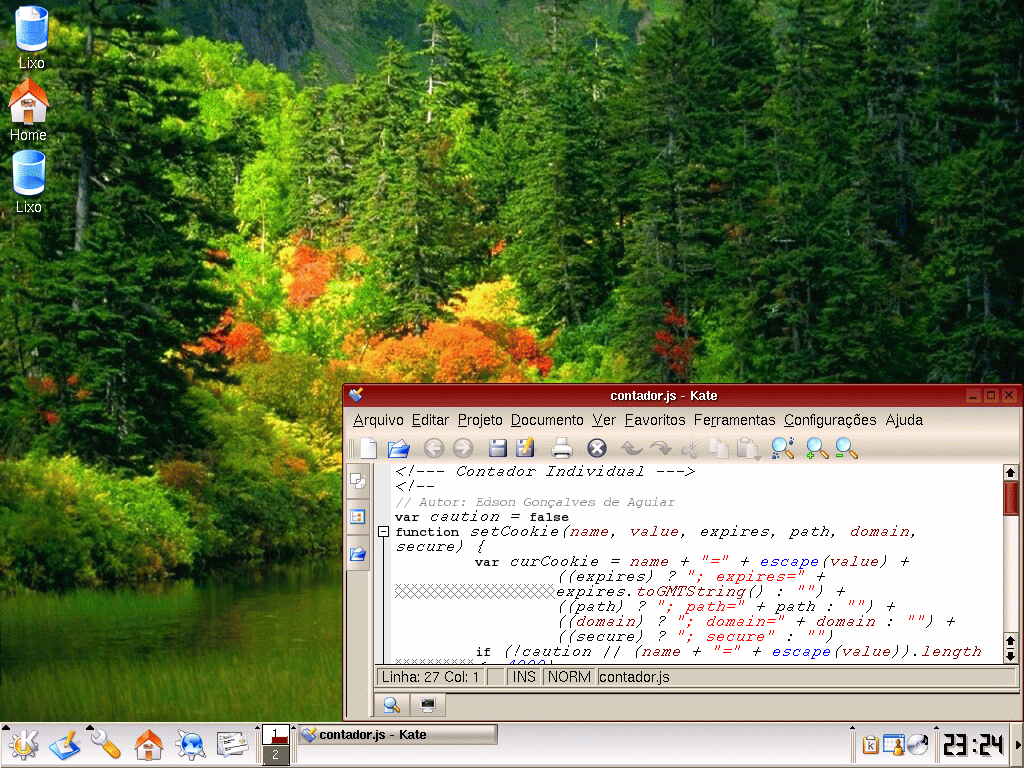The width and height of the screenshot is (1024, 768).
Task: Open Find in Files bottom panel tab
Action: [x=391, y=705]
